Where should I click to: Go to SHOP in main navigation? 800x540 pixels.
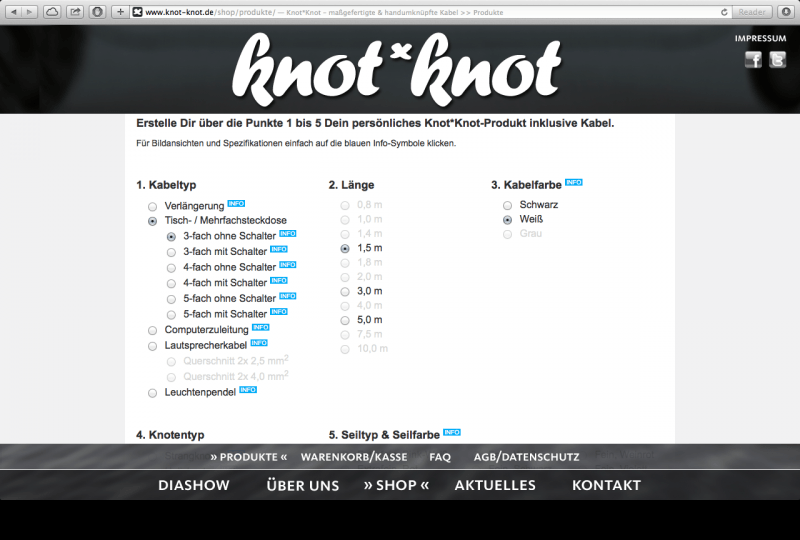[396, 485]
